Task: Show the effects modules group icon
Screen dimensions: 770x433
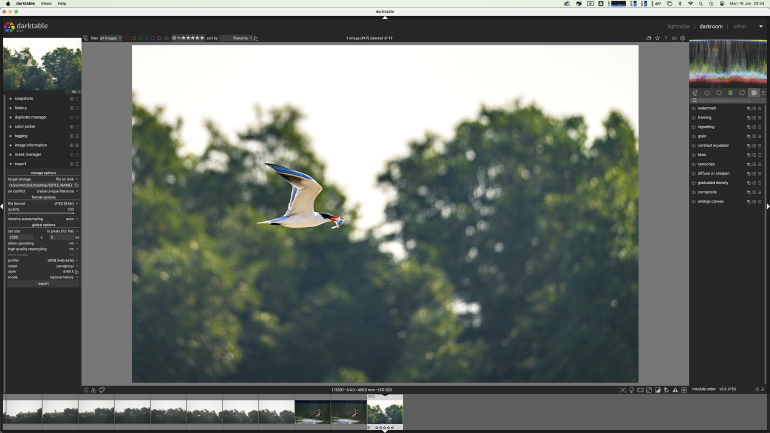Action: [754, 93]
